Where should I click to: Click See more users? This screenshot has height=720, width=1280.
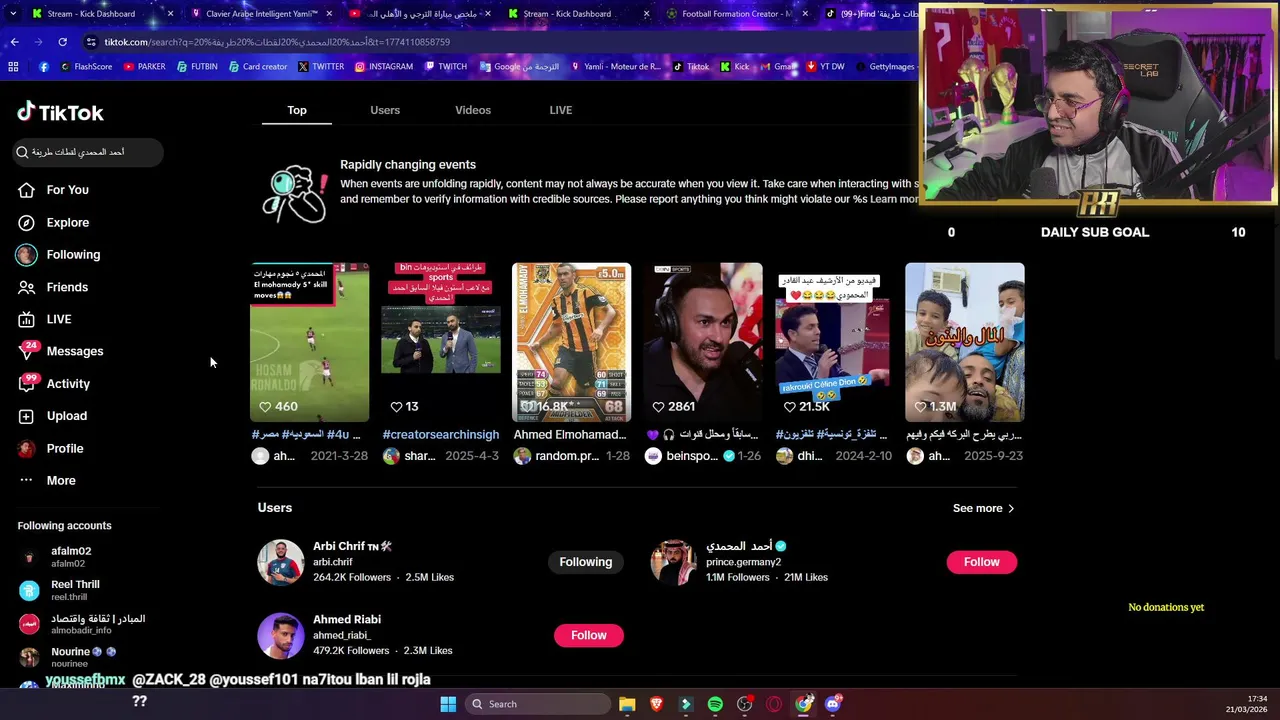pos(984,508)
